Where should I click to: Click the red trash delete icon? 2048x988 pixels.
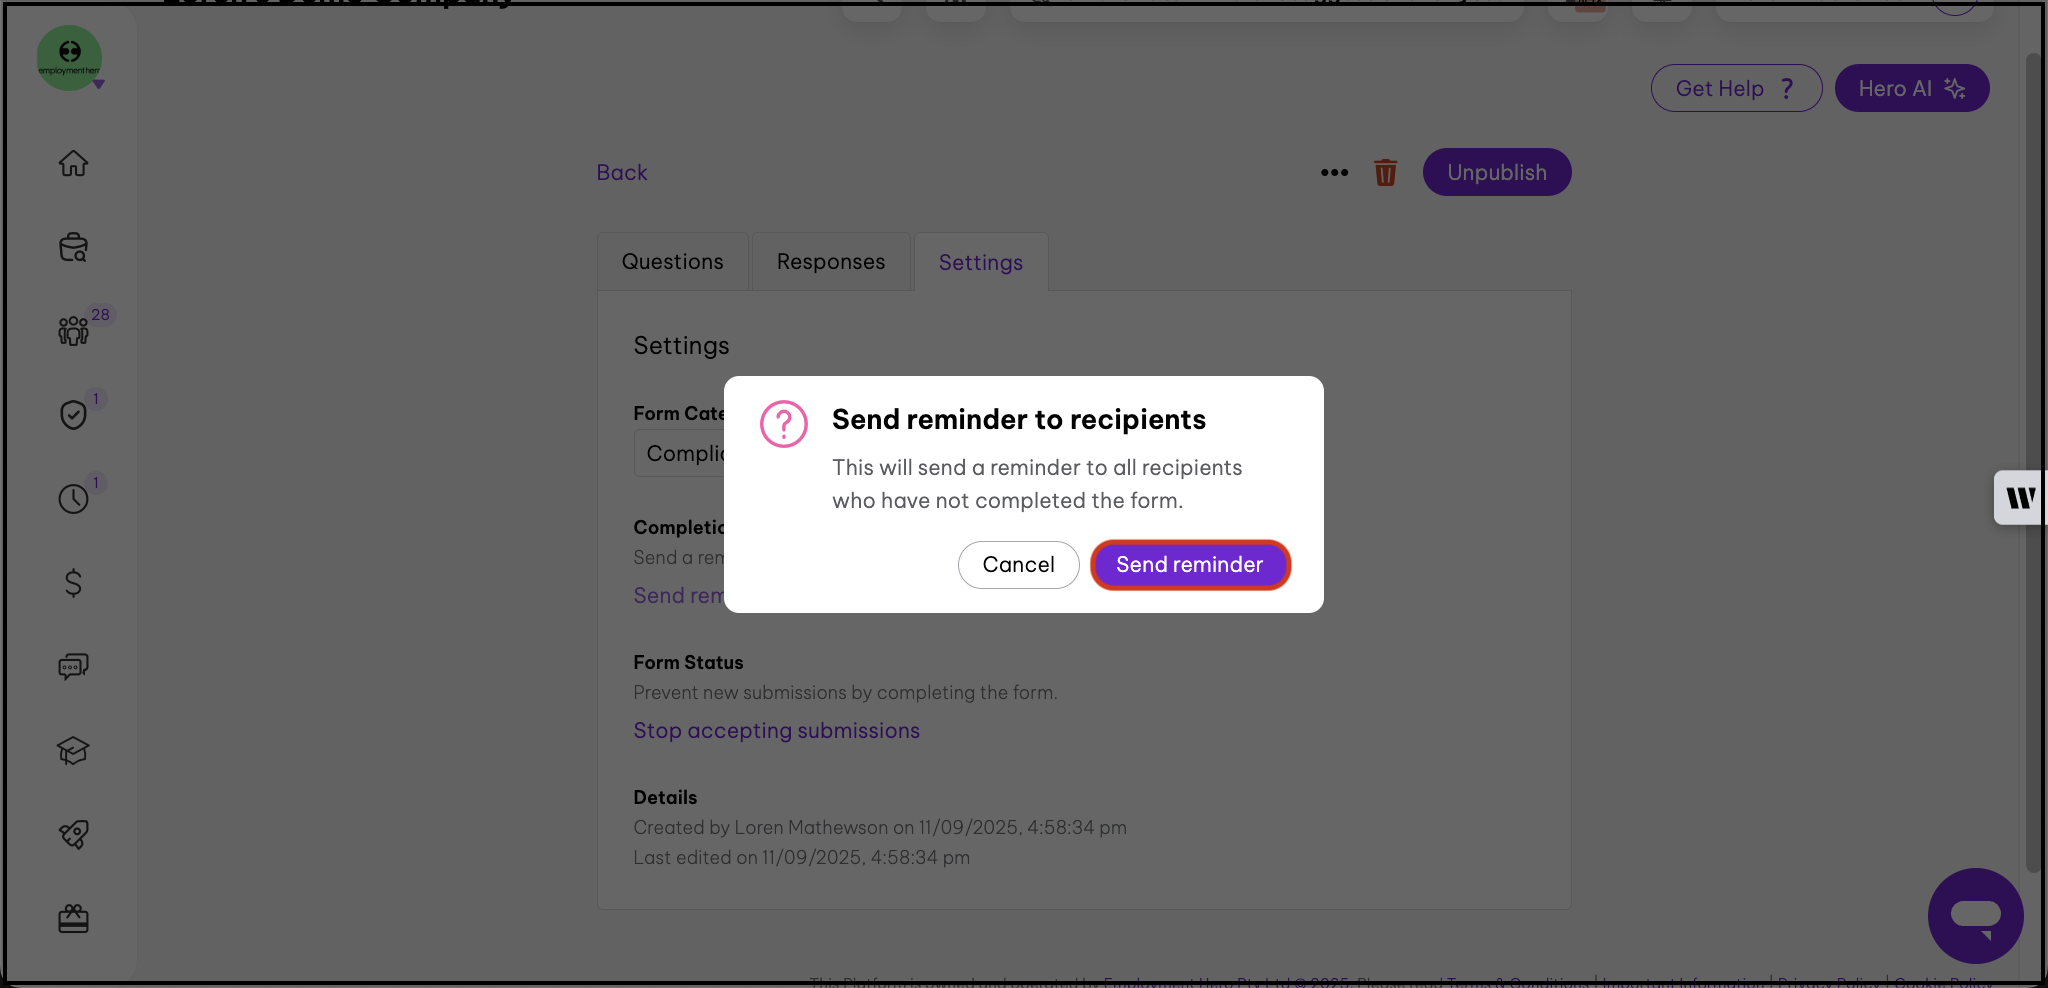pos(1385,173)
